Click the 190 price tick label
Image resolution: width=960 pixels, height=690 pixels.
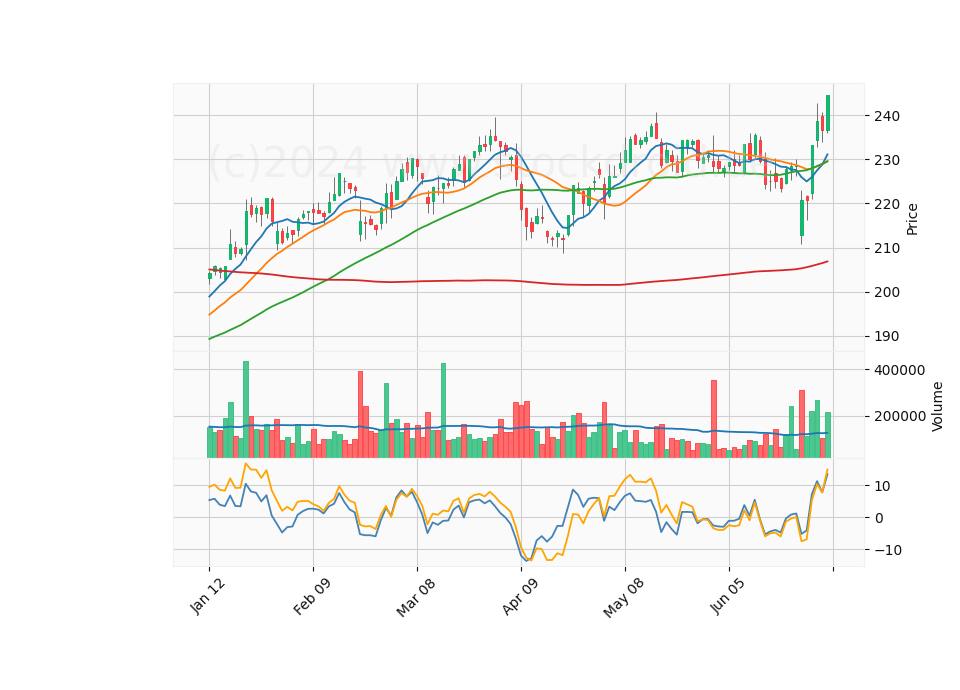(x=888, y=336)
